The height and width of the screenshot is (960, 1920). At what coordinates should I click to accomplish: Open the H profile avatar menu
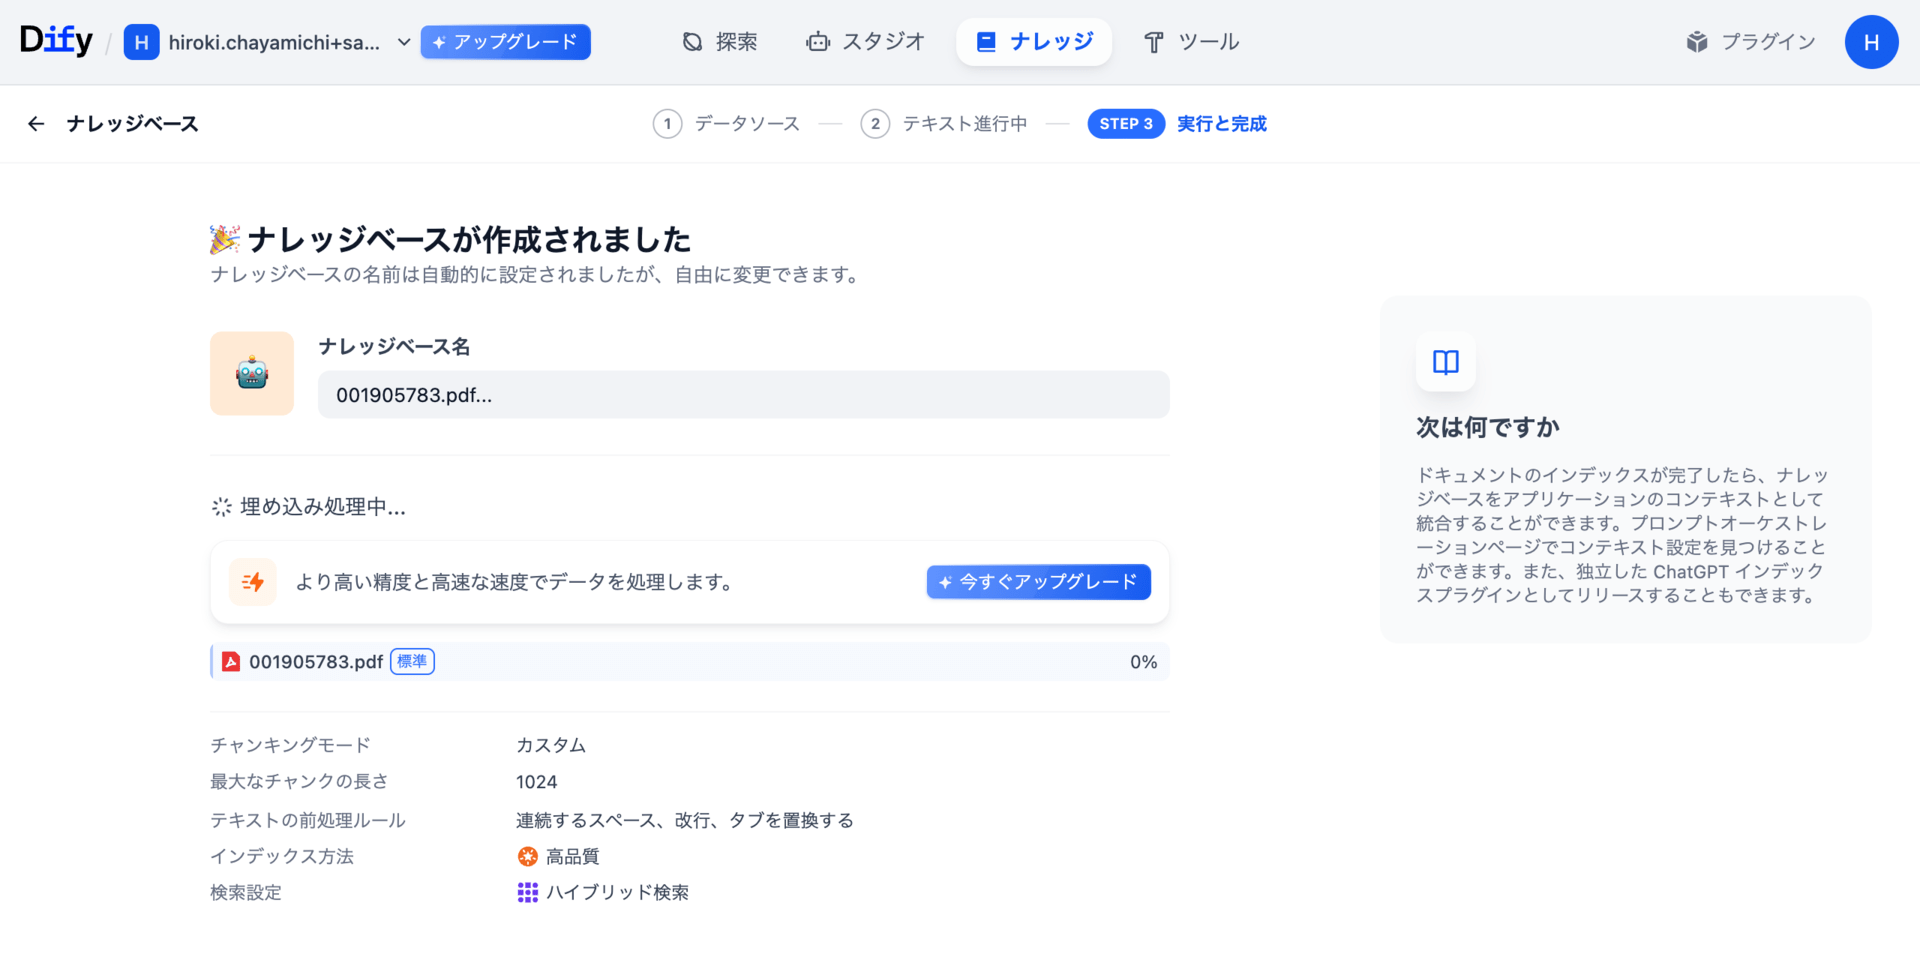coord(1871,41)
